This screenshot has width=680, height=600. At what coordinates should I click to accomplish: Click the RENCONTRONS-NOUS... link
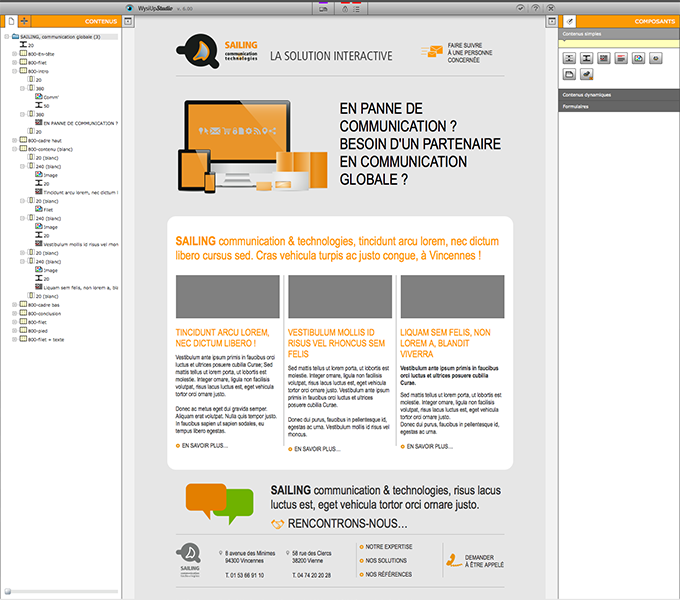pos(347,523)
